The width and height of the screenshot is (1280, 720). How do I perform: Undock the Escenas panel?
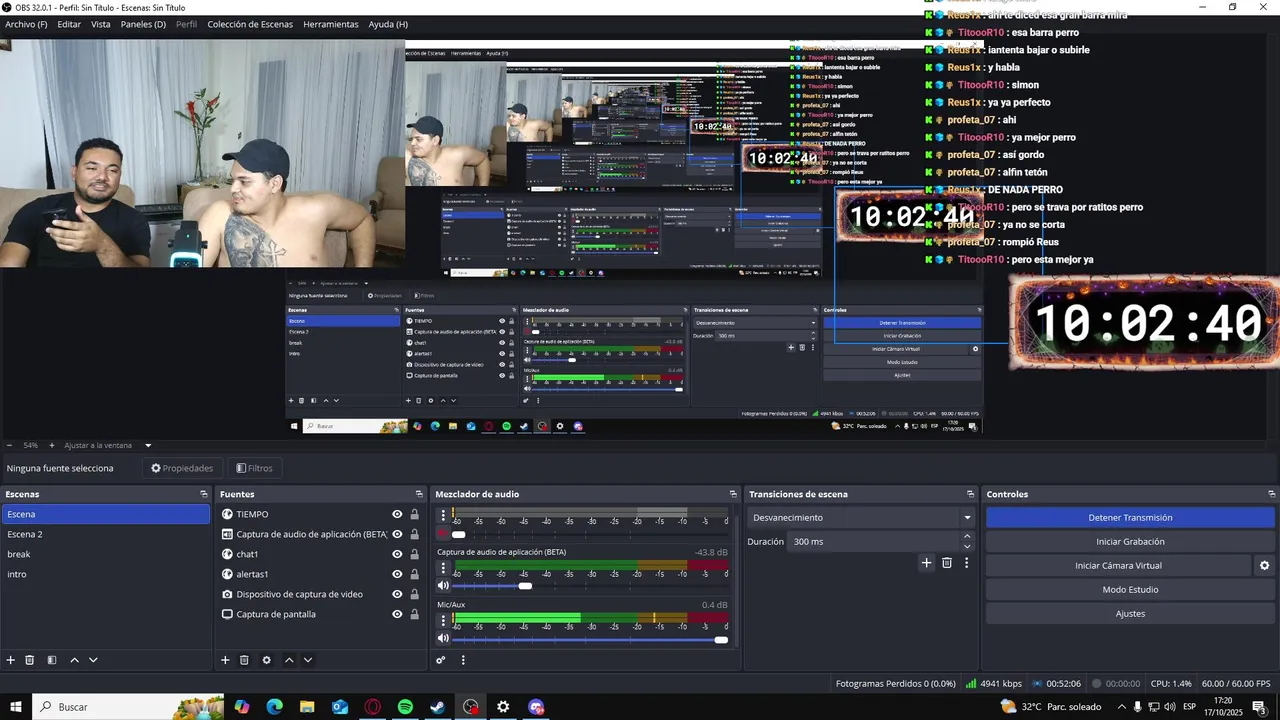(x=204, y=494)
